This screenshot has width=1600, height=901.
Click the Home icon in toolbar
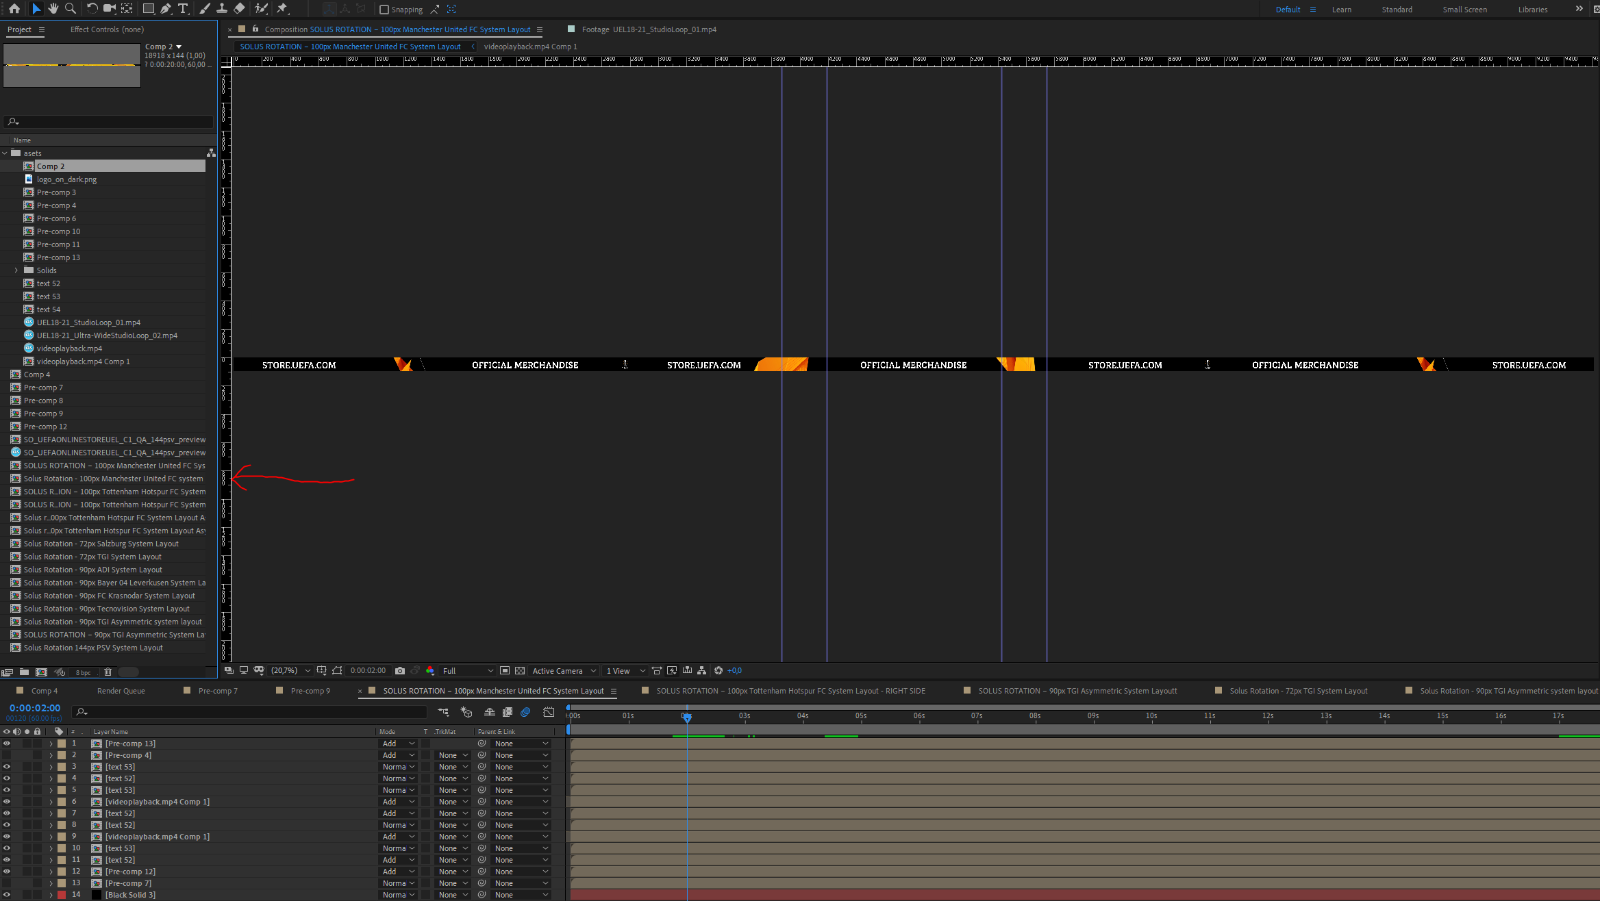[14, 8]
